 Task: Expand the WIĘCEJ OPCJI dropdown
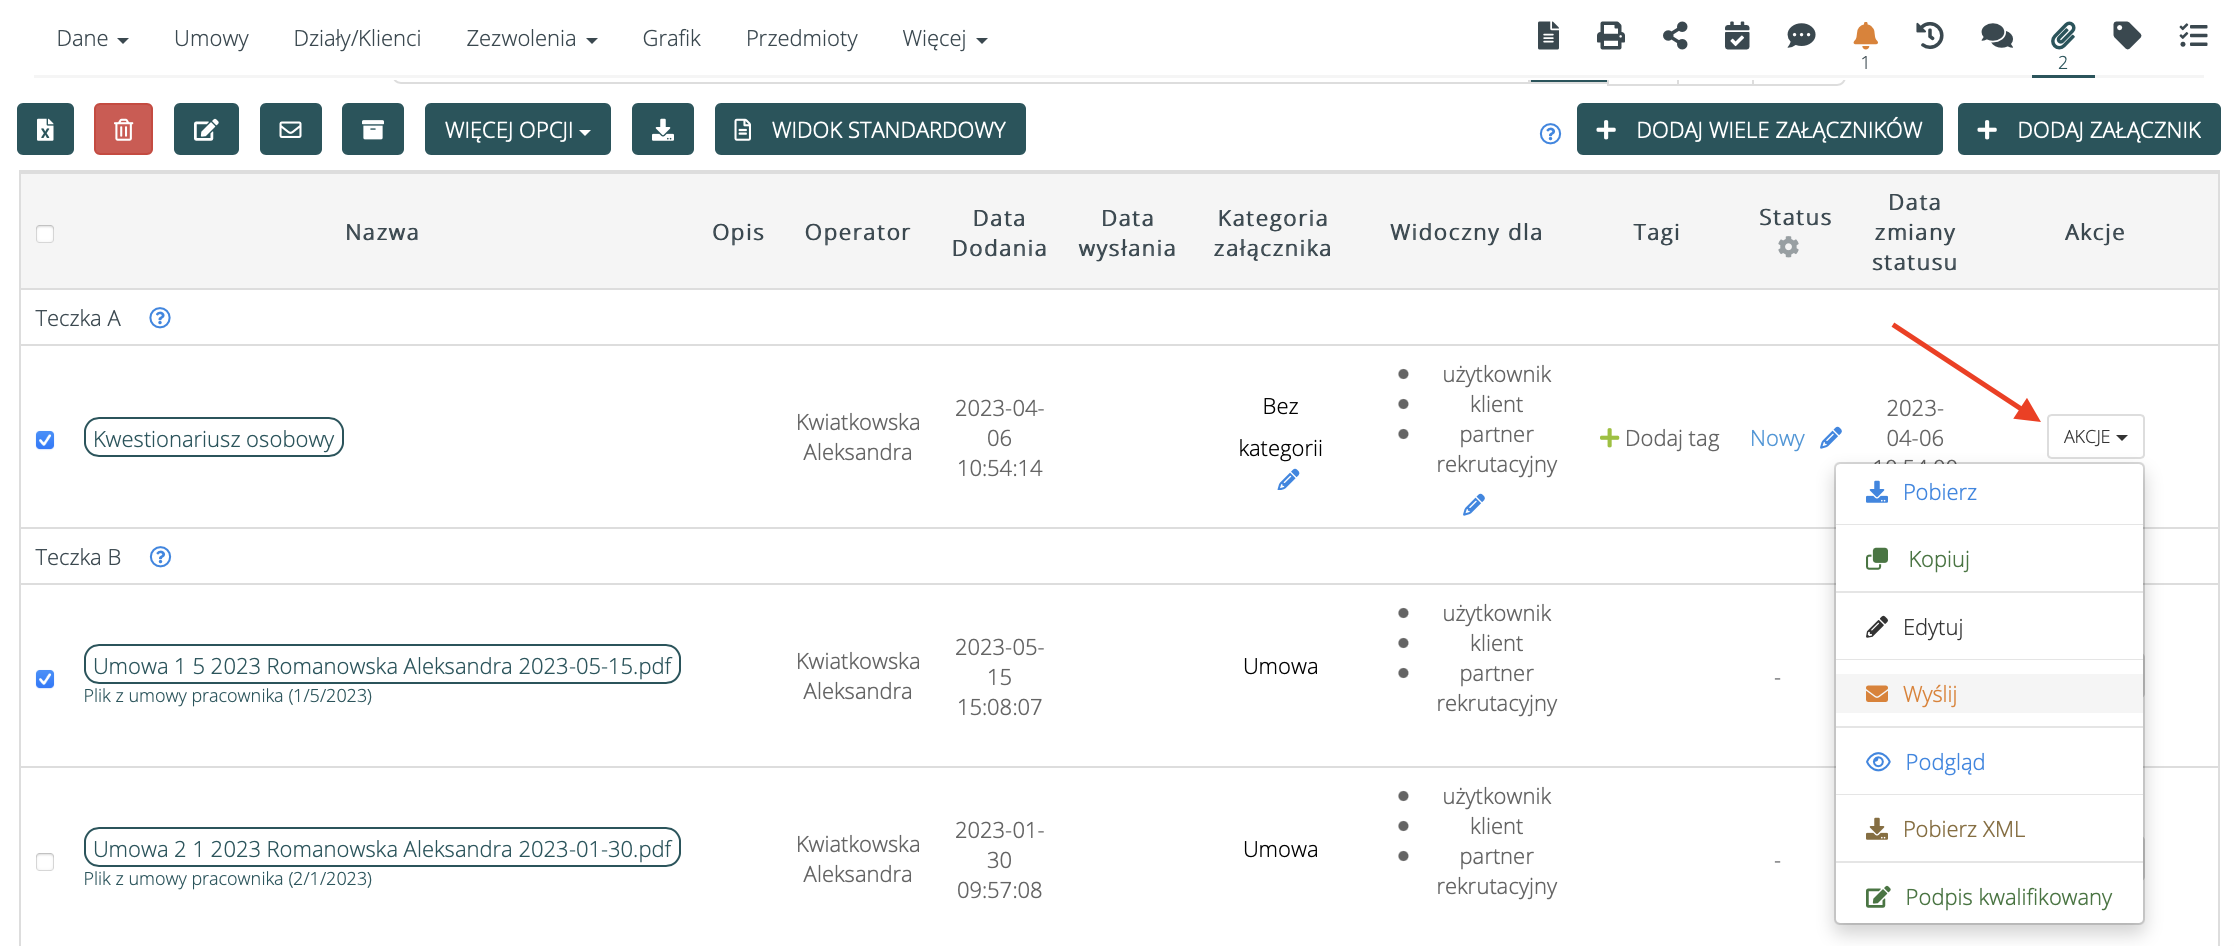[x=517, y=130]
